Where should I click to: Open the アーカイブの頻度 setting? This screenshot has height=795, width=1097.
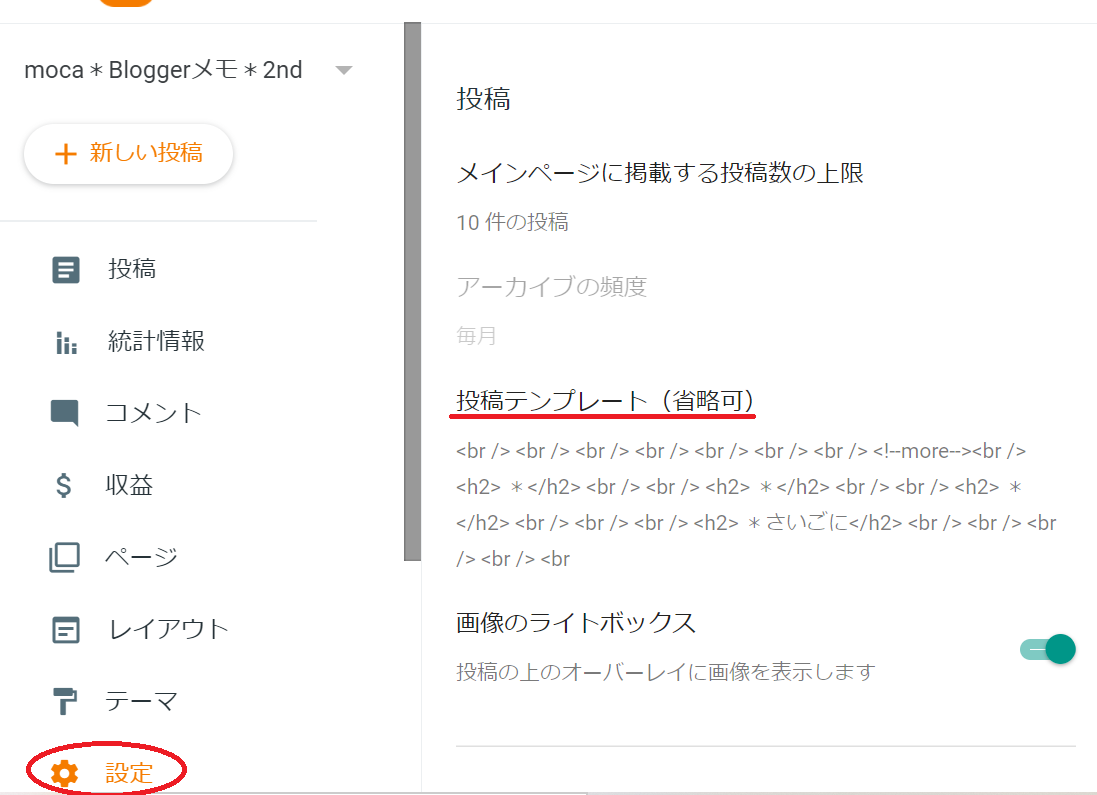pos(551,287)
